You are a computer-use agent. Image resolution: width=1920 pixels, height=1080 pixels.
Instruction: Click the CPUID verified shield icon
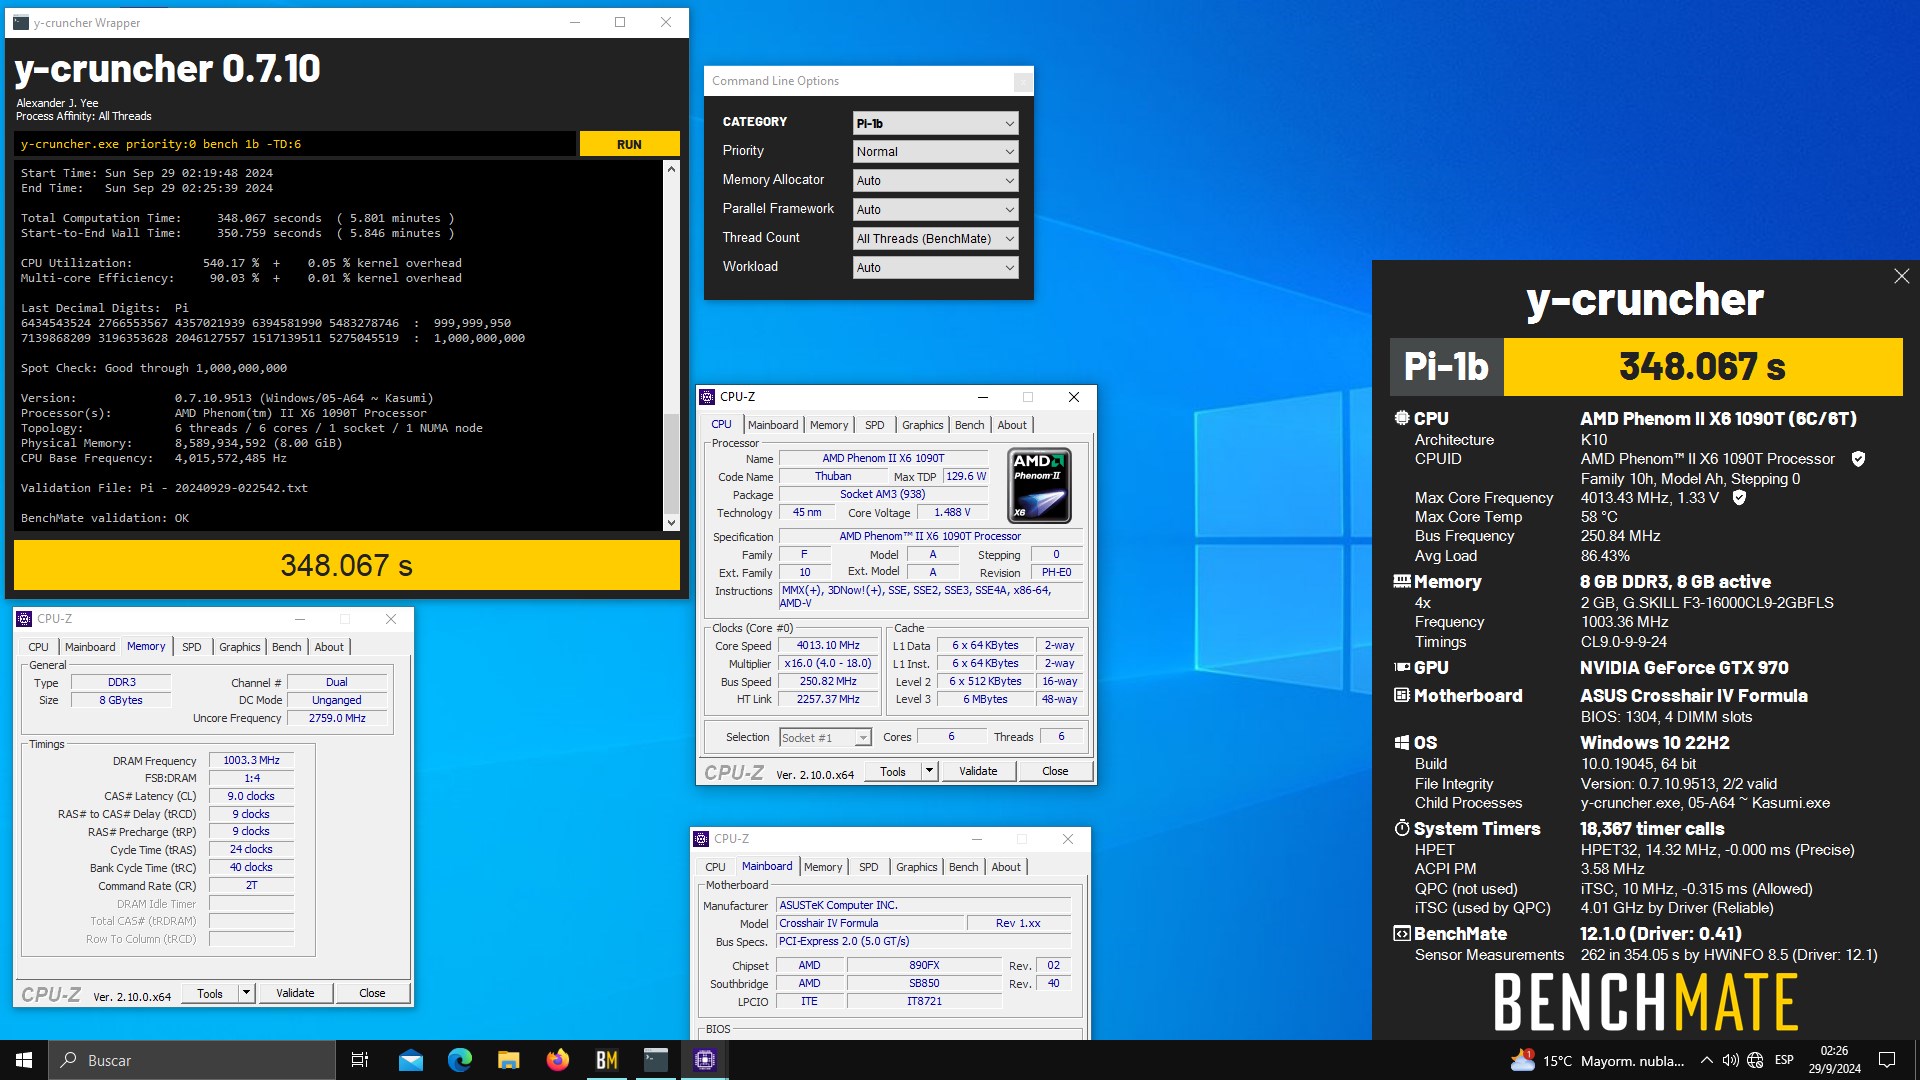tap(1858, 459)
